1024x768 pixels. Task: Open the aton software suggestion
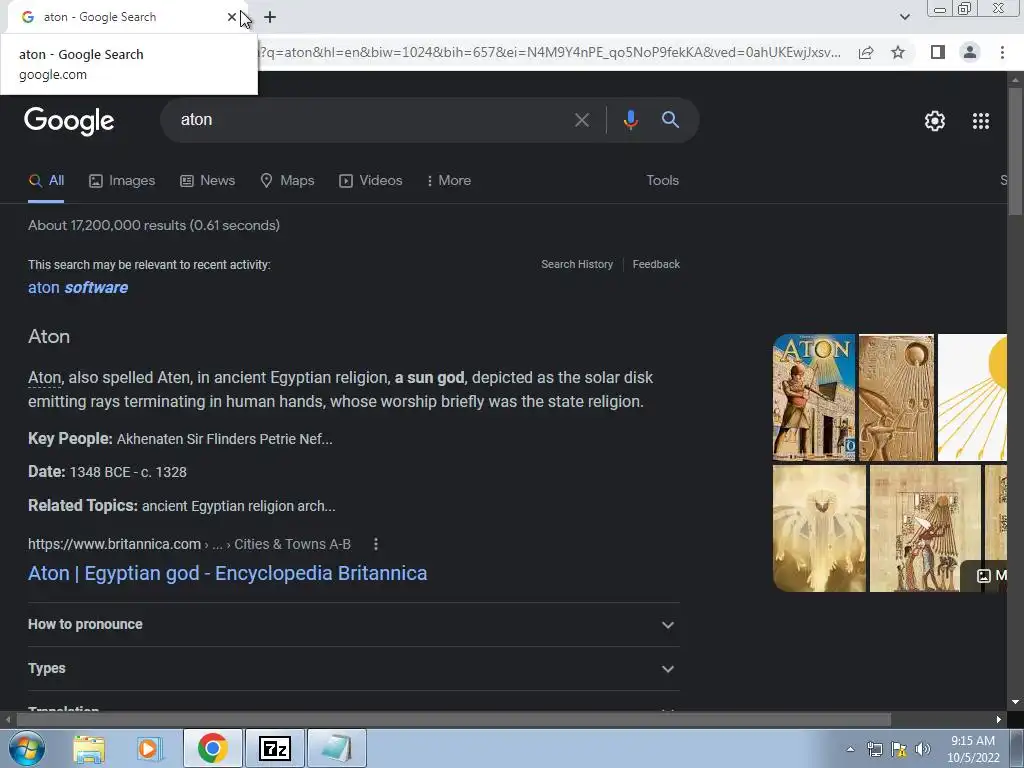[x=78, y=288]
